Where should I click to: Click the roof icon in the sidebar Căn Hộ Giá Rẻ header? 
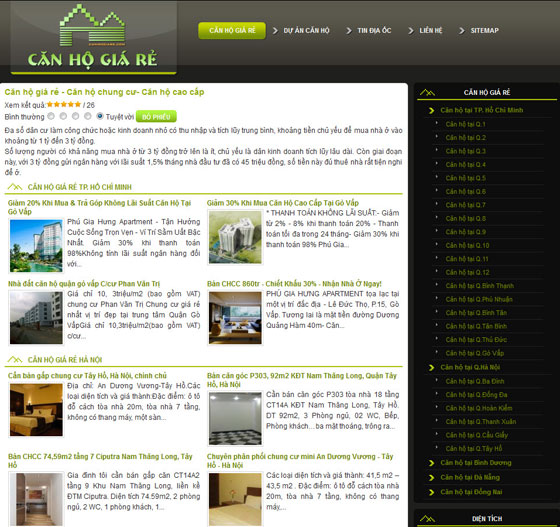428,92
